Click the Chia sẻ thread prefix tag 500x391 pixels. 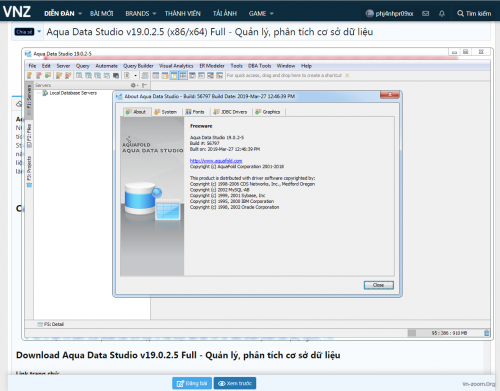point(24,32)
